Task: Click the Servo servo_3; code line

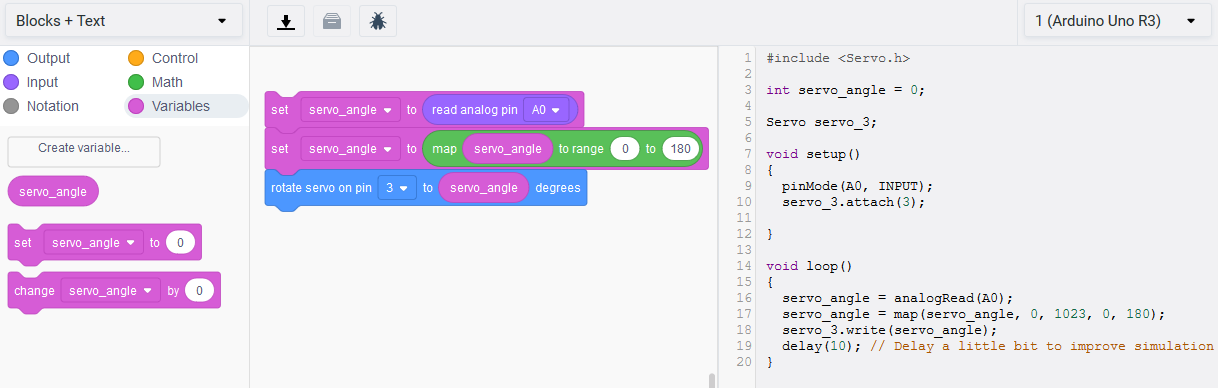Action: [822, 122]
